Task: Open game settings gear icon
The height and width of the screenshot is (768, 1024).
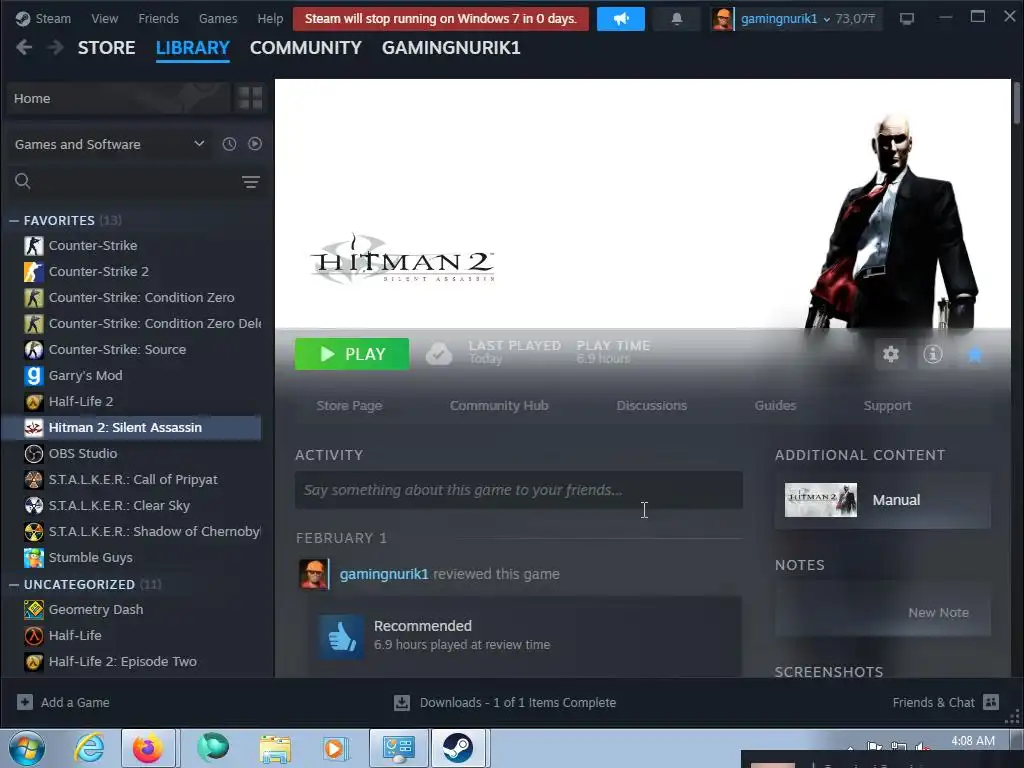Action: [x=891, y=354]
